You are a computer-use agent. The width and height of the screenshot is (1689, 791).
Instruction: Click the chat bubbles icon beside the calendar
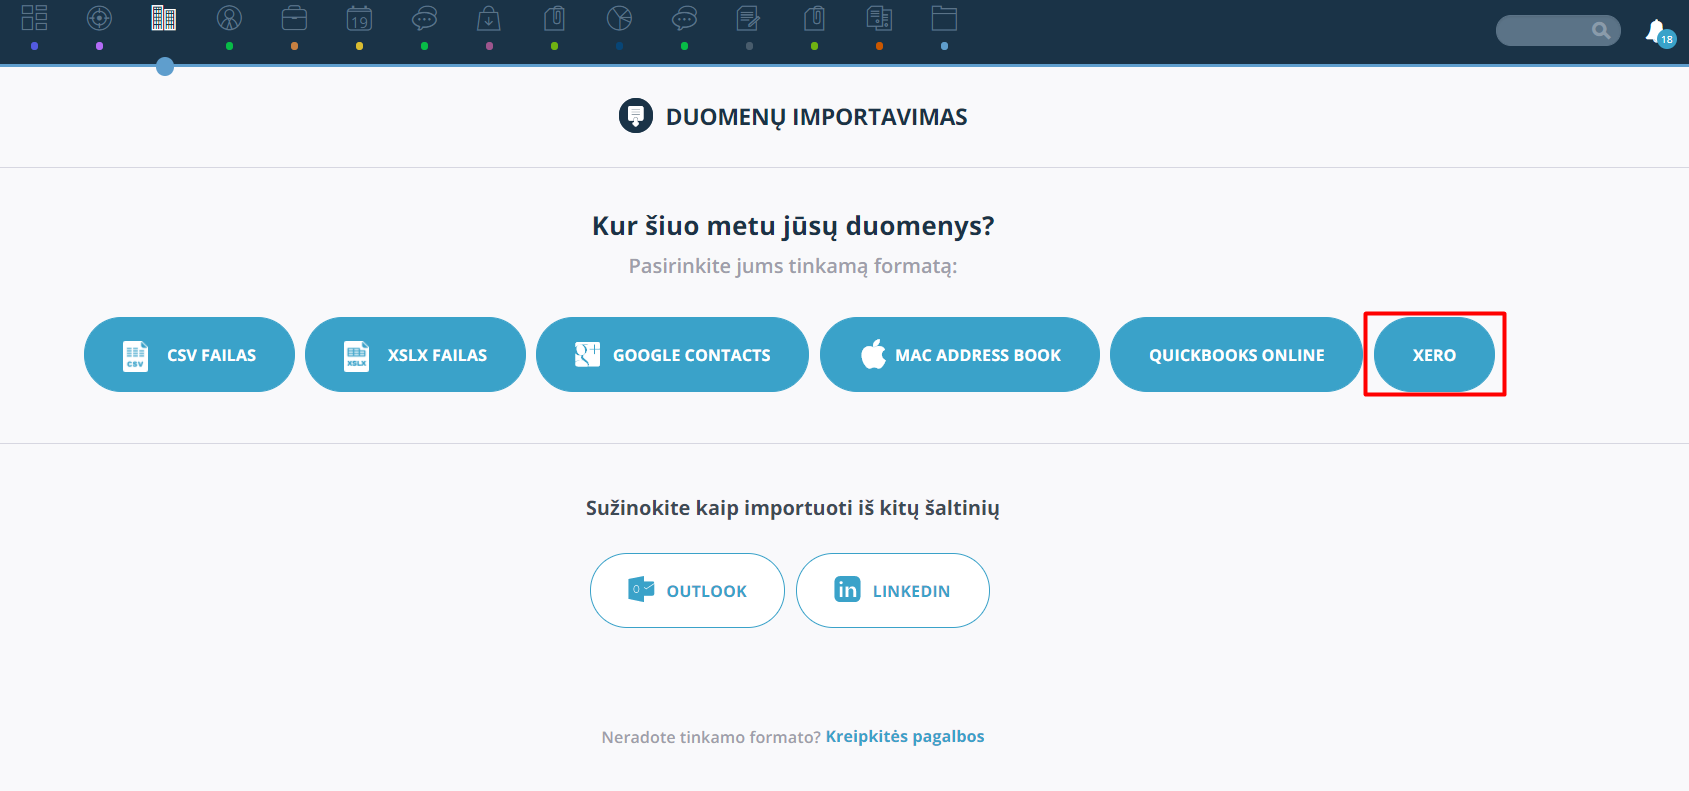pos(424,18)
